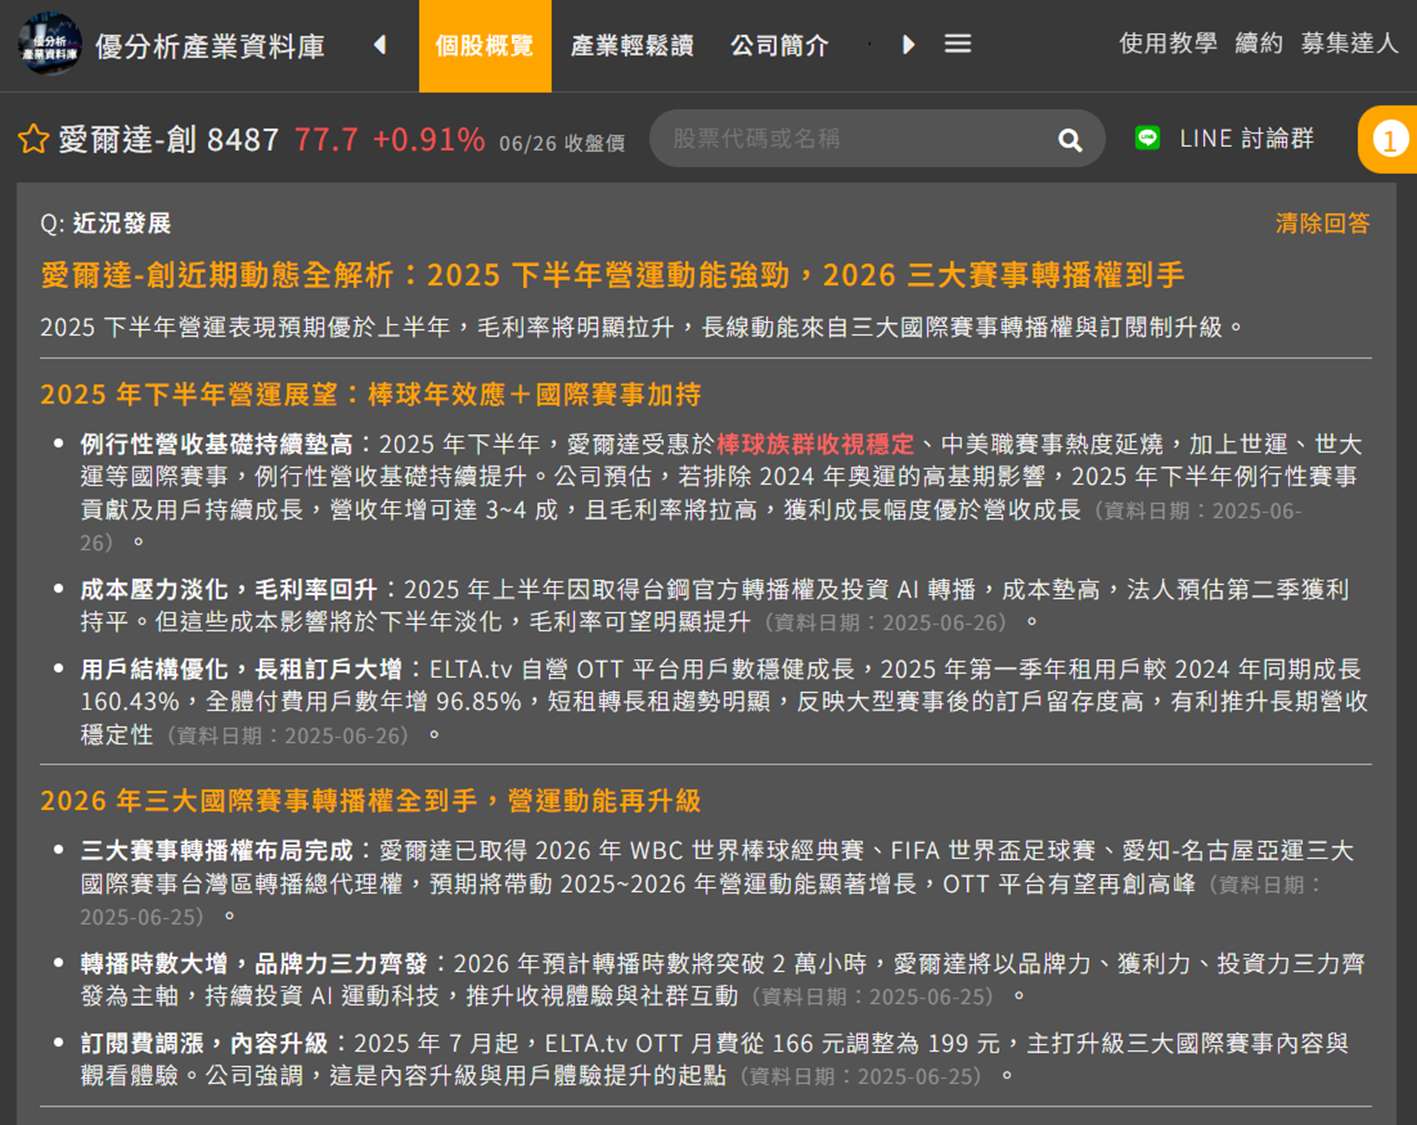Click the bullet 轉播時數大增，品牌力三力齊發
1417x1125 pixels.
click(x=254, y=964)
